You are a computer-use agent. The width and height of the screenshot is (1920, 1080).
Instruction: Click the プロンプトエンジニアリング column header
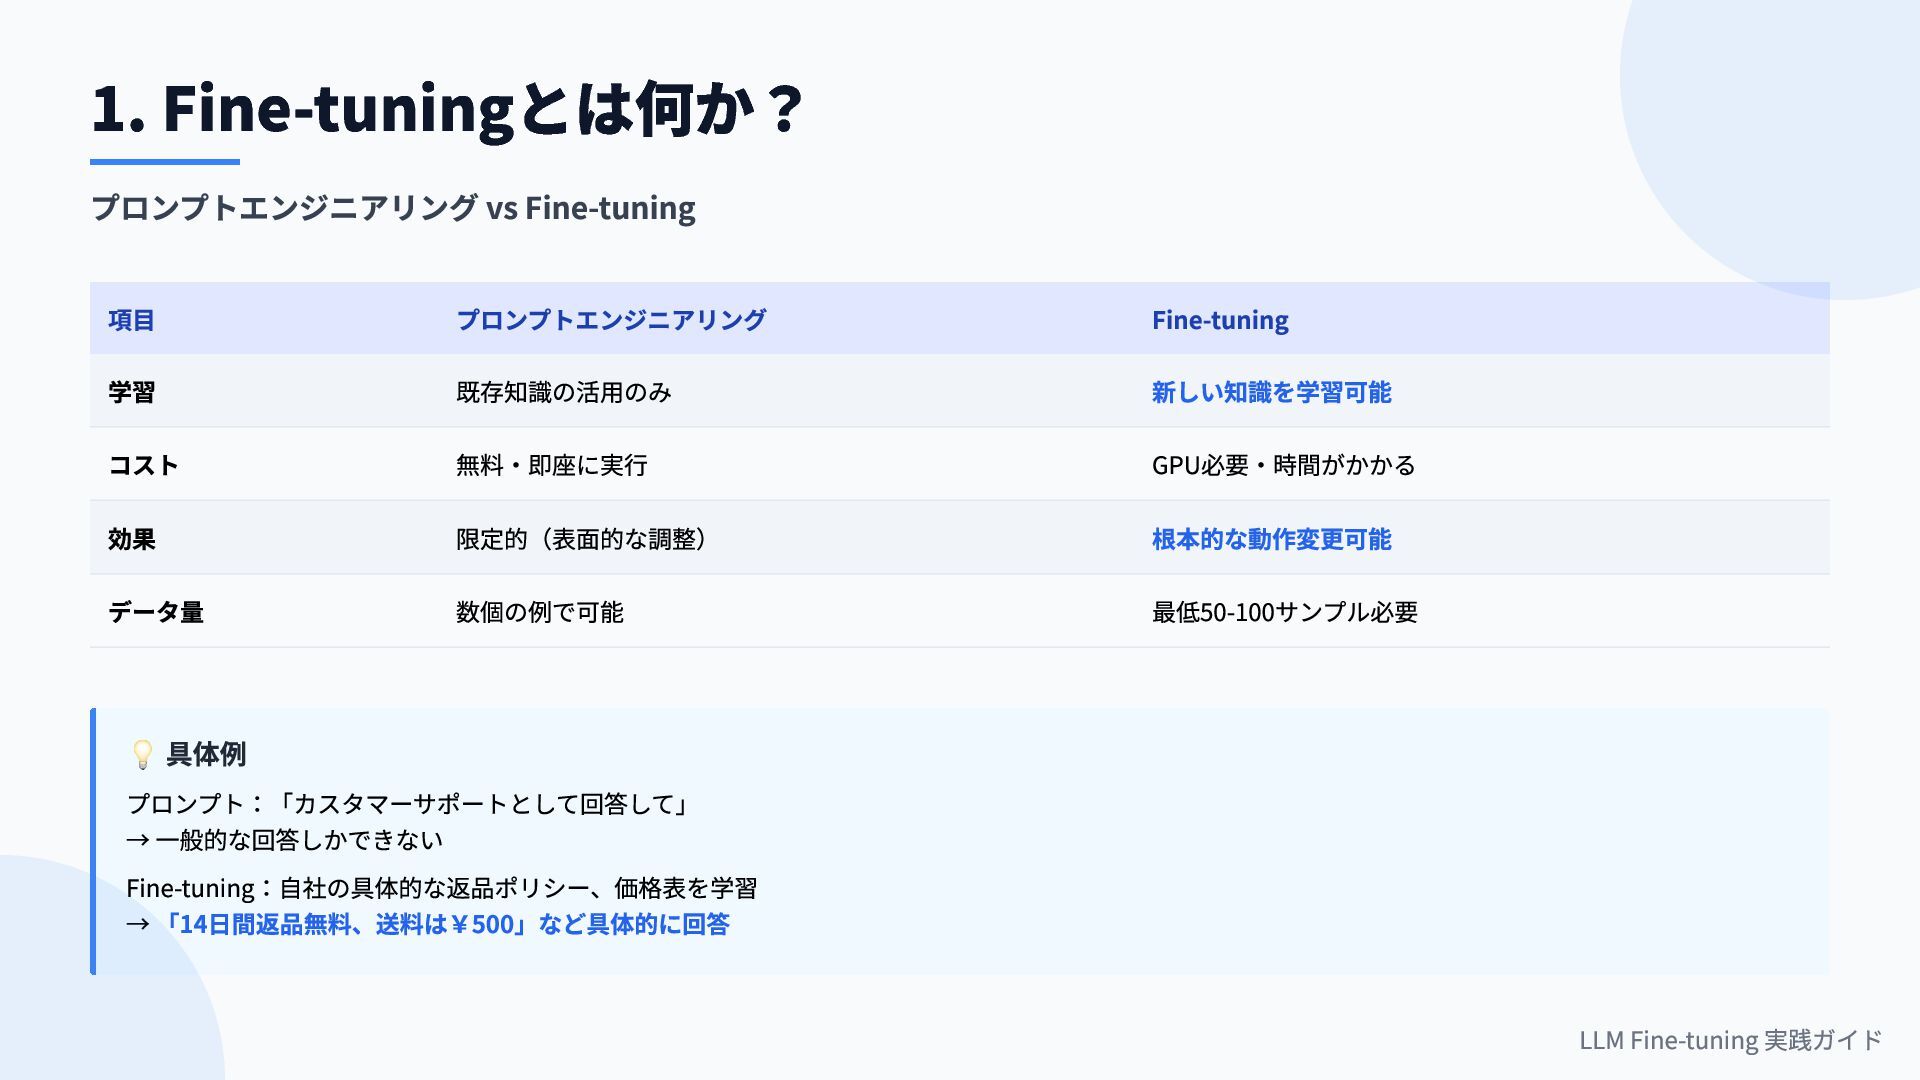611,320
